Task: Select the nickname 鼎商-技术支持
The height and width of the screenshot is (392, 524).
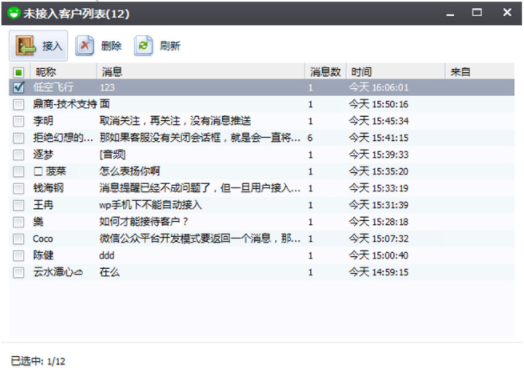Action: click(x=65, y=104)
